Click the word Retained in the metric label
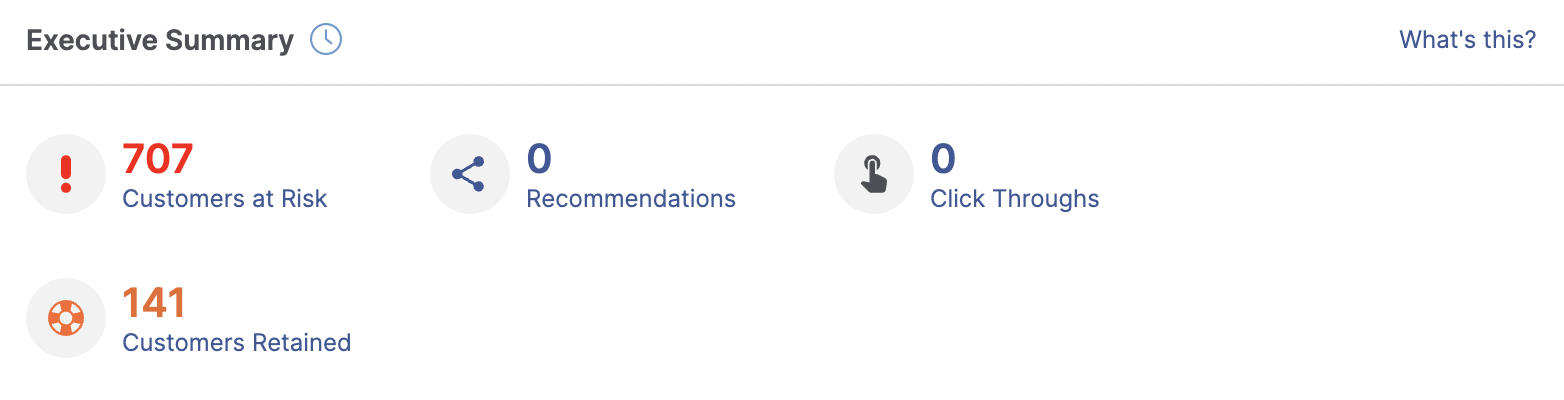The height and width of the screenshot is (400, 1564). (x=304, y=343)
